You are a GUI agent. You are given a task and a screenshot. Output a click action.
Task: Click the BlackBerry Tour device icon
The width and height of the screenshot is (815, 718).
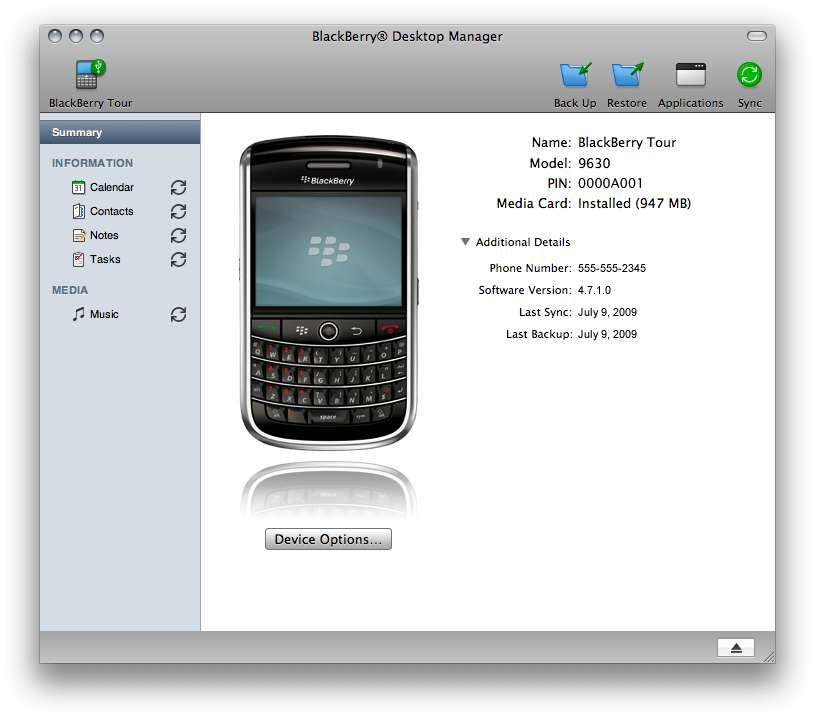[90, 75]
